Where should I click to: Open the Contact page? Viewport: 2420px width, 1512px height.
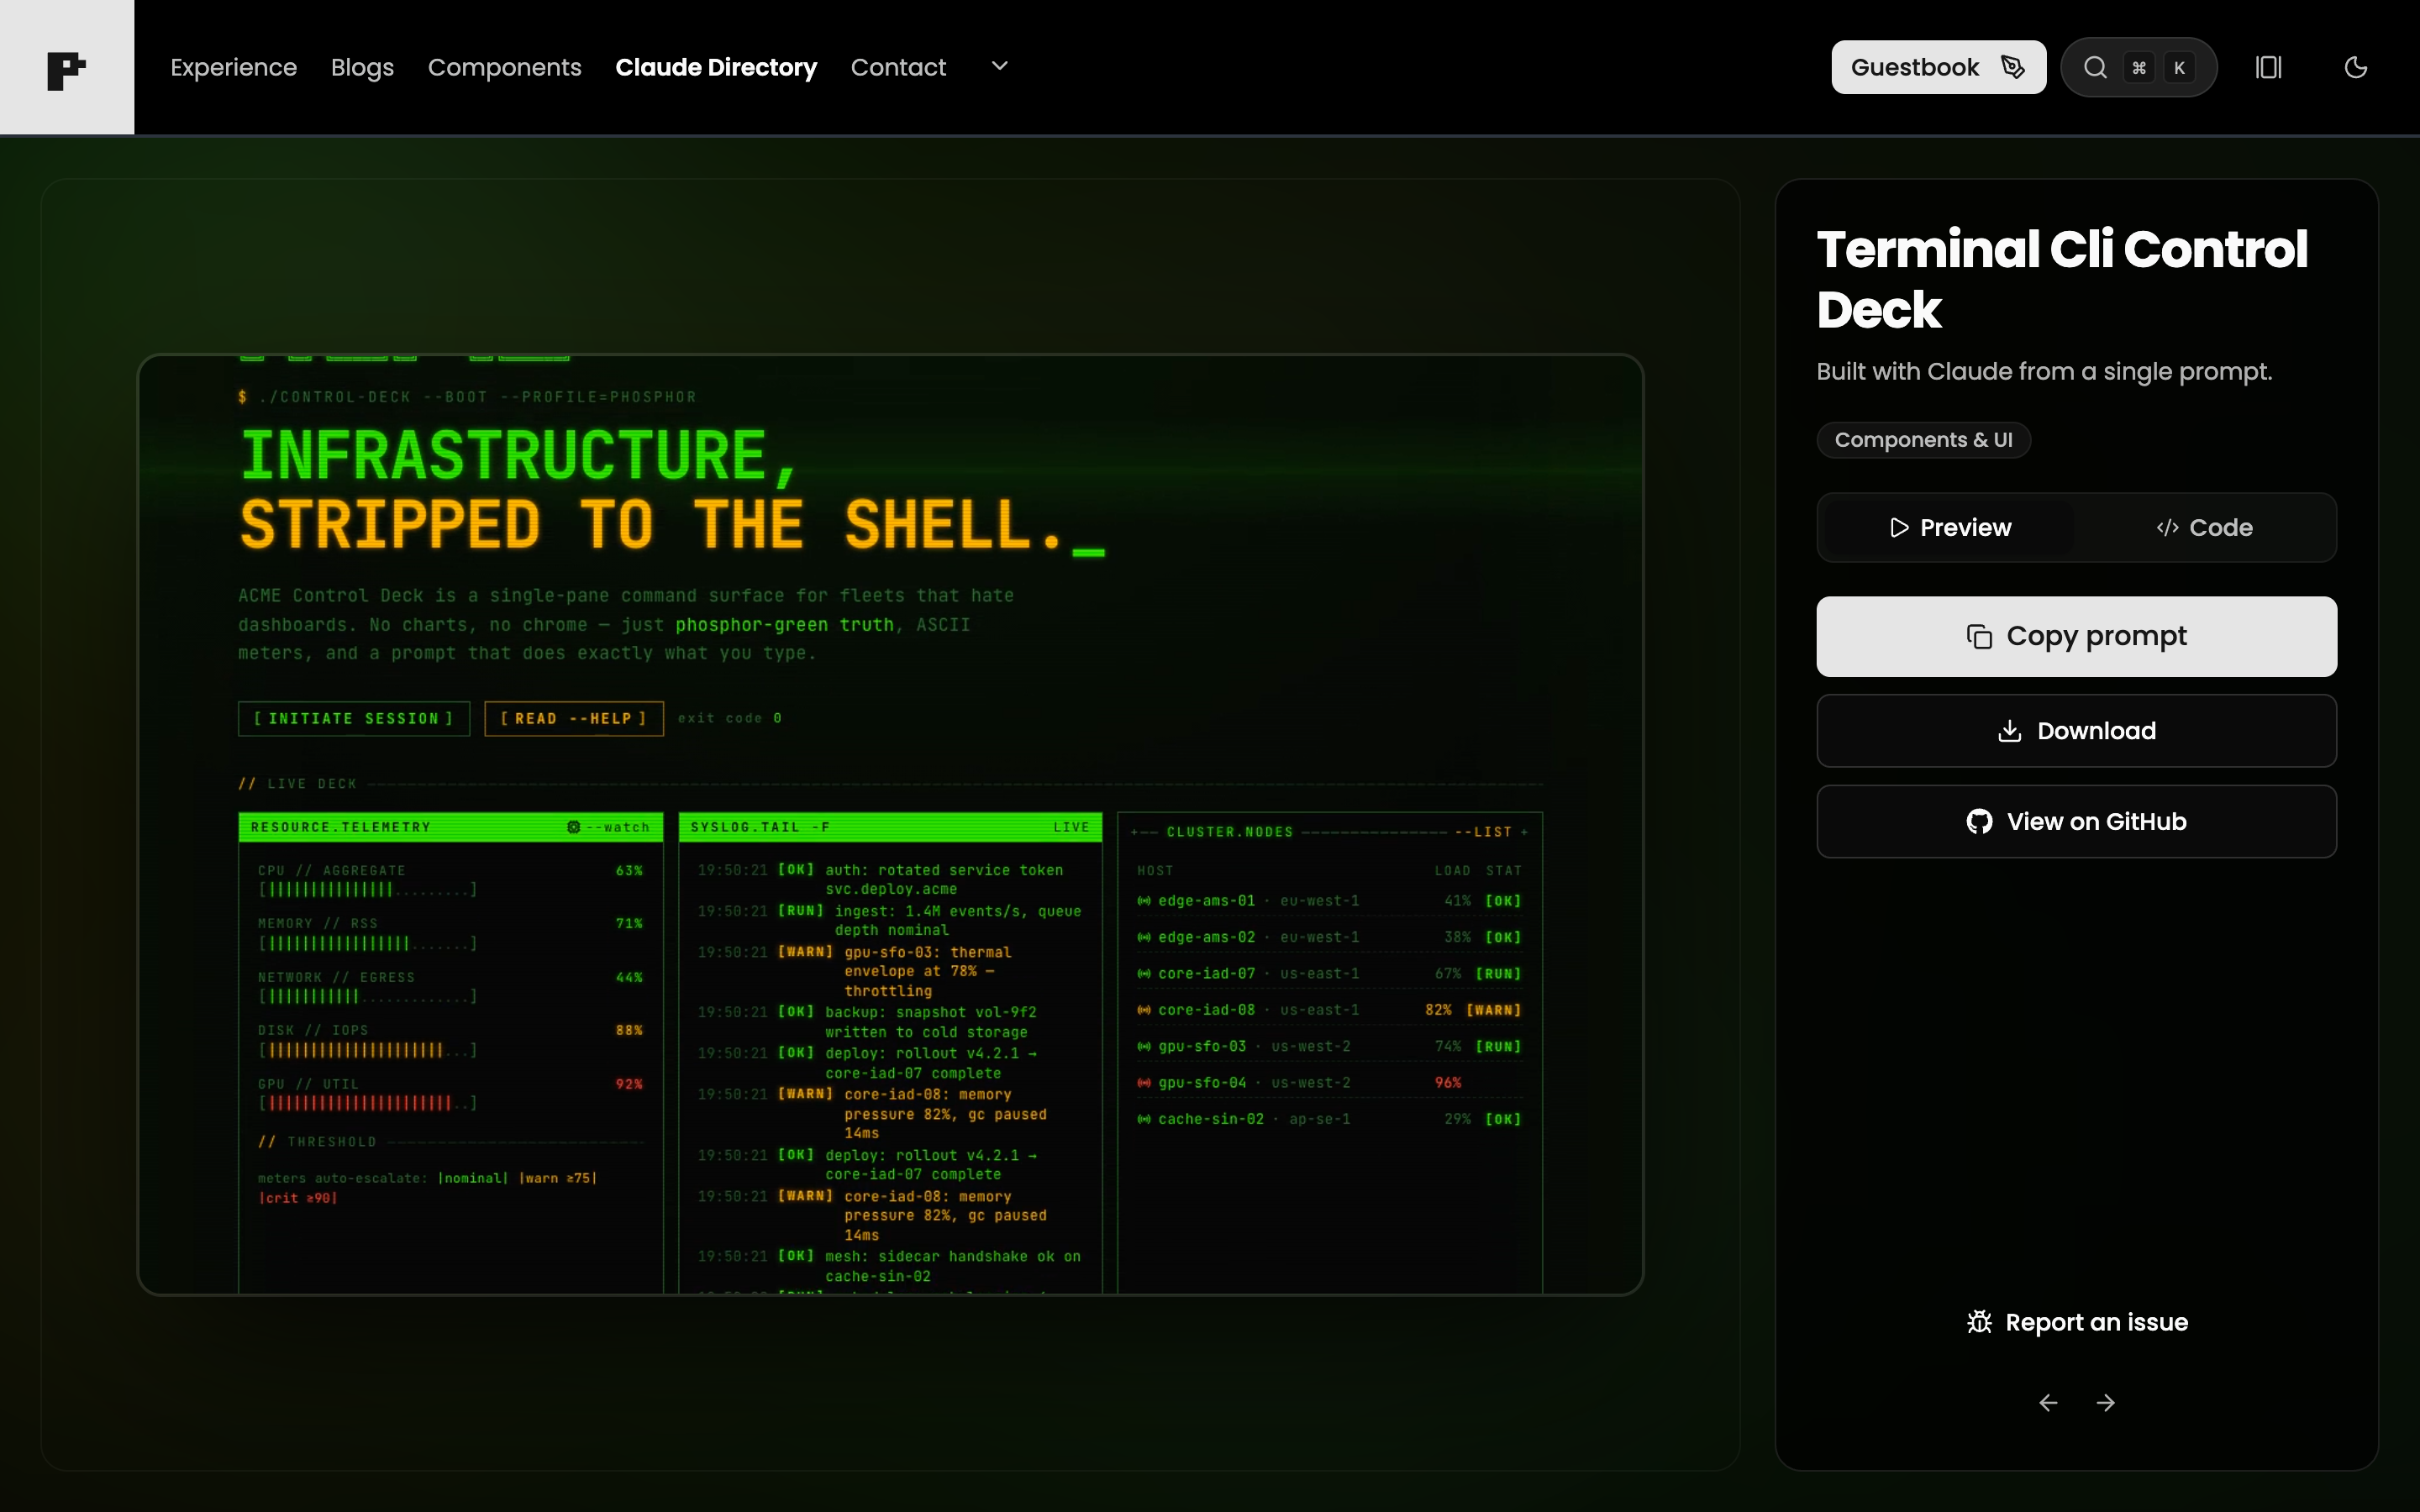tap(898, 67)
